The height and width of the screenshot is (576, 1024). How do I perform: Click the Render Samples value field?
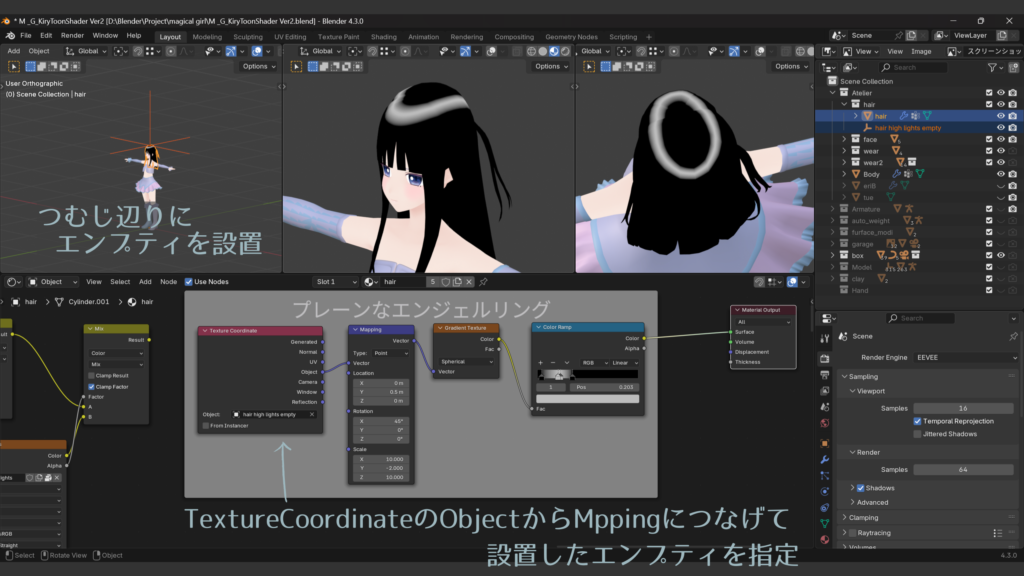(x=965, y=470)
